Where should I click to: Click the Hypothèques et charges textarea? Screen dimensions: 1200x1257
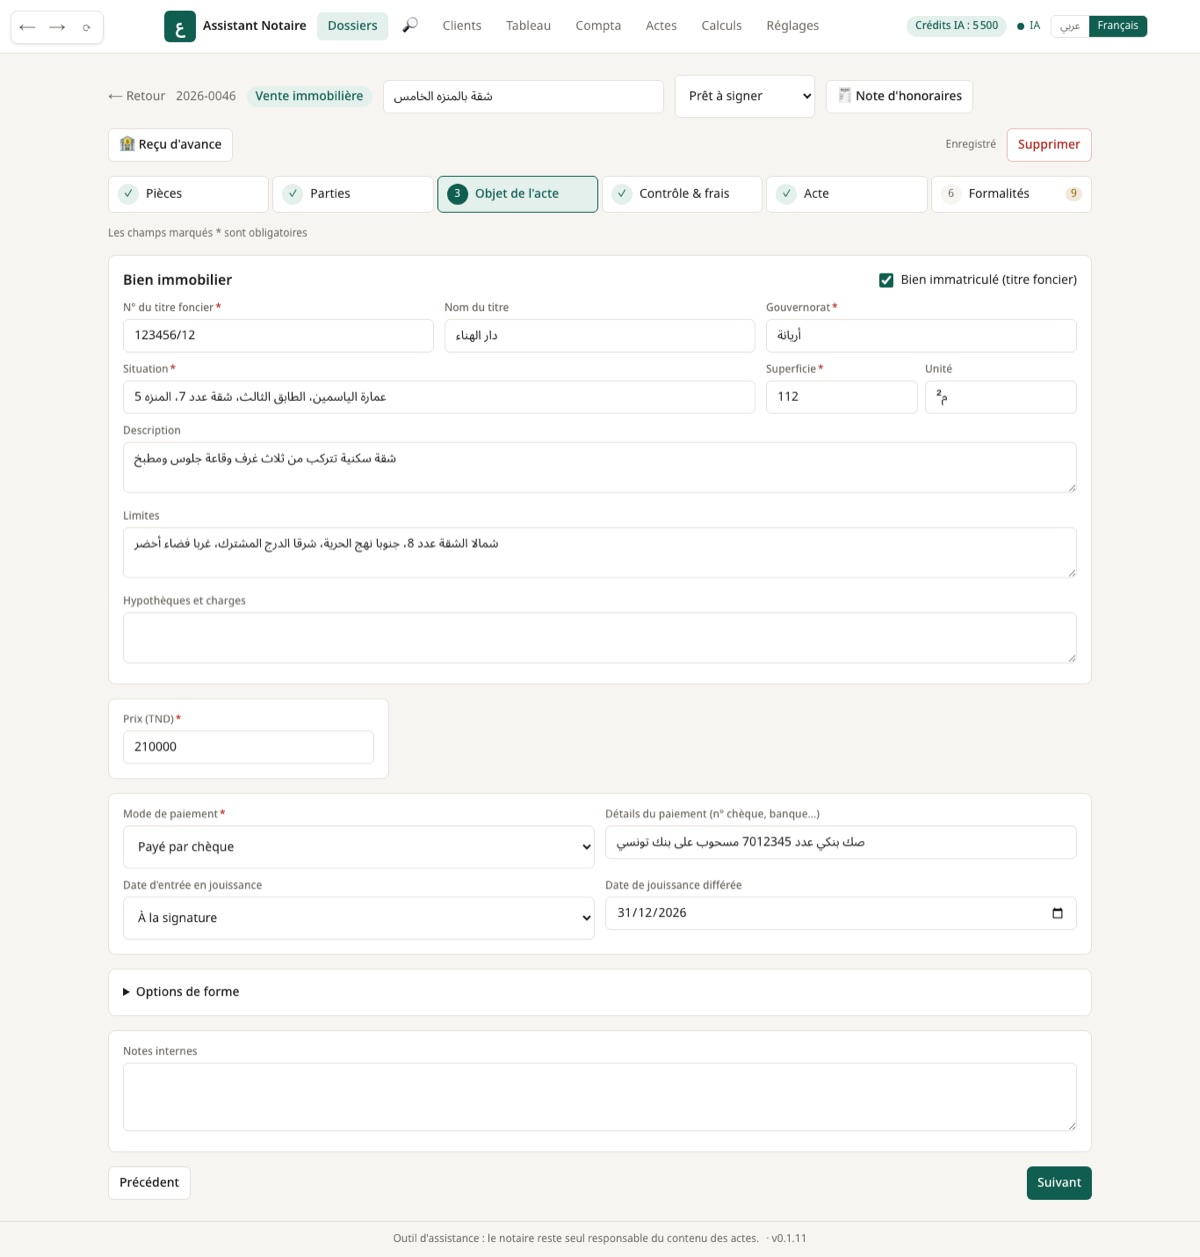coord(600,638)
